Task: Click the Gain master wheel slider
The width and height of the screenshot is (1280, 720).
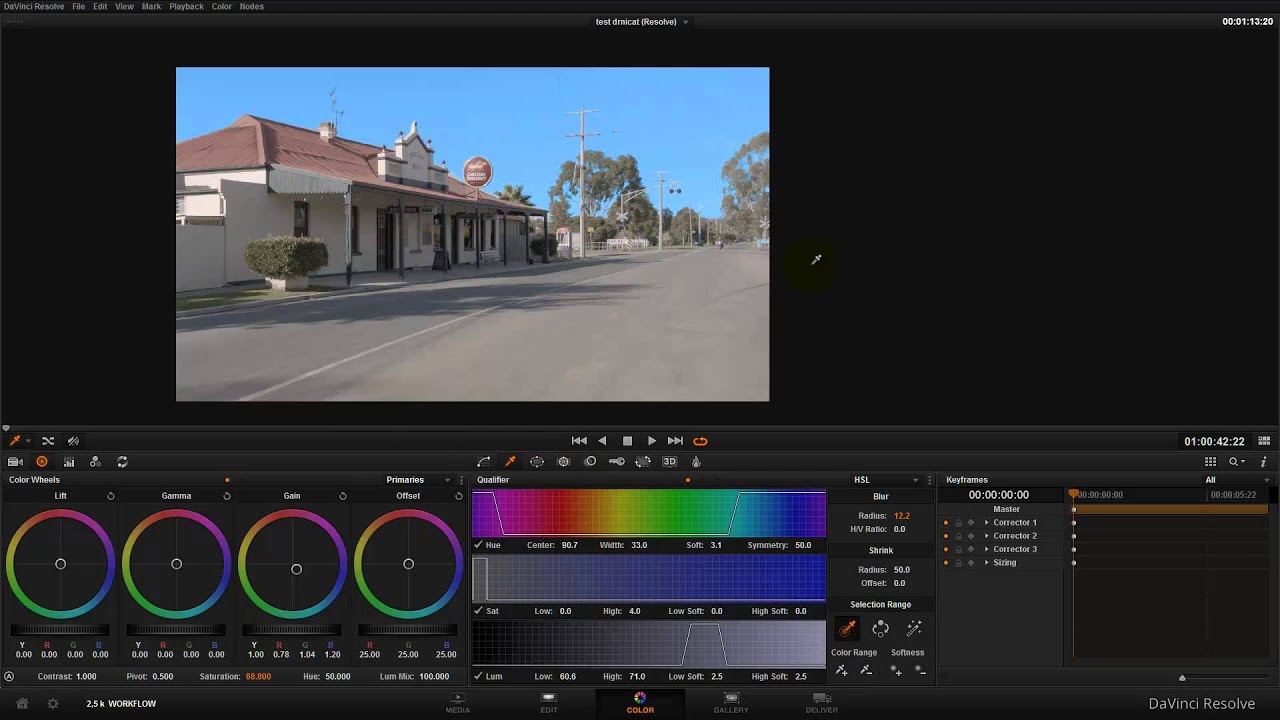Action: (292, 630)
